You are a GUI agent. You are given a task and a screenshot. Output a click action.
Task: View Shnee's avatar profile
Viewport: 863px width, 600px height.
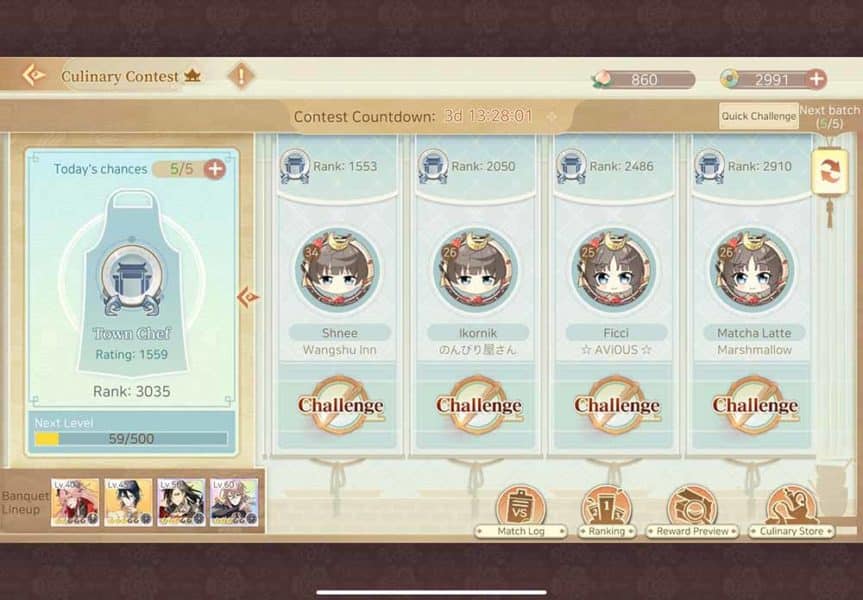pyautogui.click(x=337, y=271)
